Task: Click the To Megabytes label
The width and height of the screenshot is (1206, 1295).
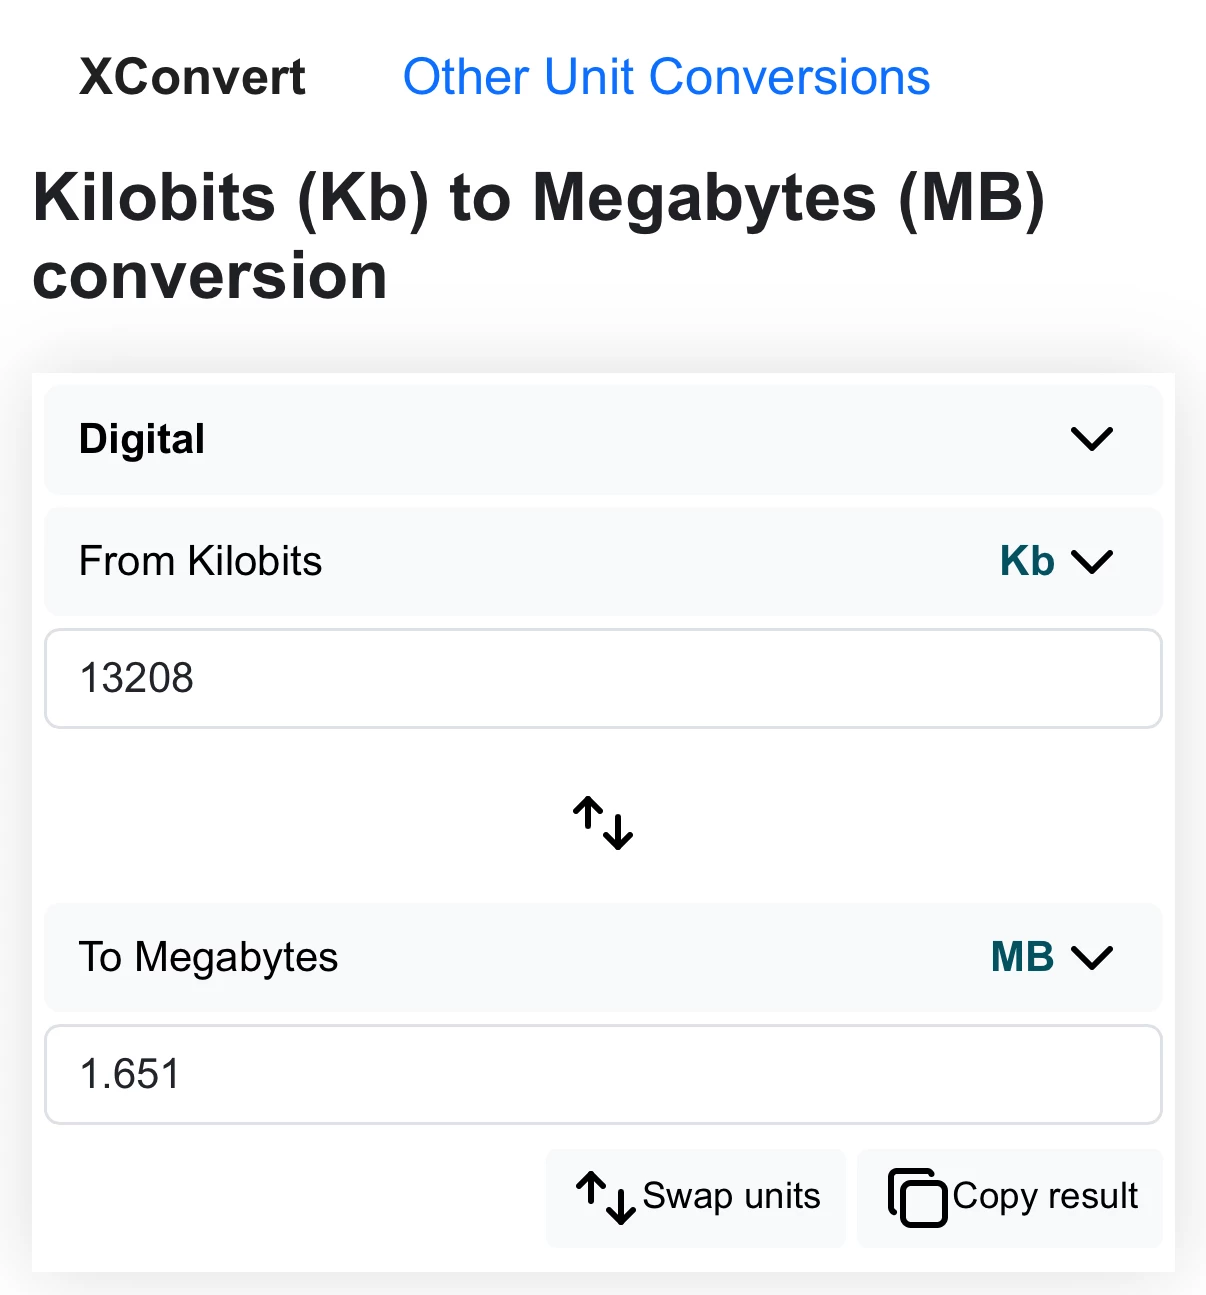Action: (x=208, y=957)
